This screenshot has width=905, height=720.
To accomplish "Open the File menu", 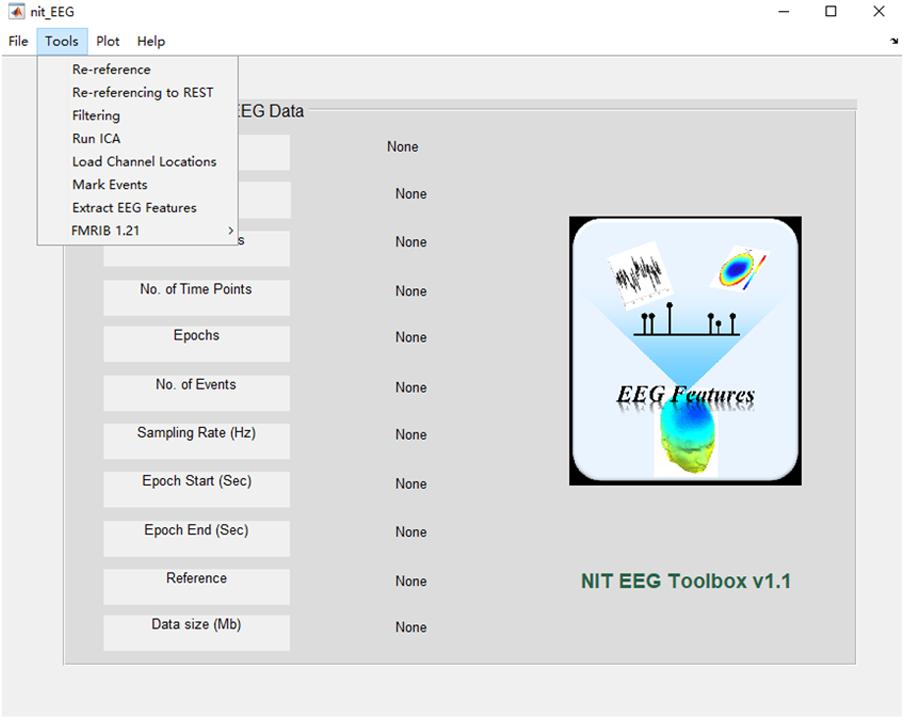I will [x=18, y=42].
